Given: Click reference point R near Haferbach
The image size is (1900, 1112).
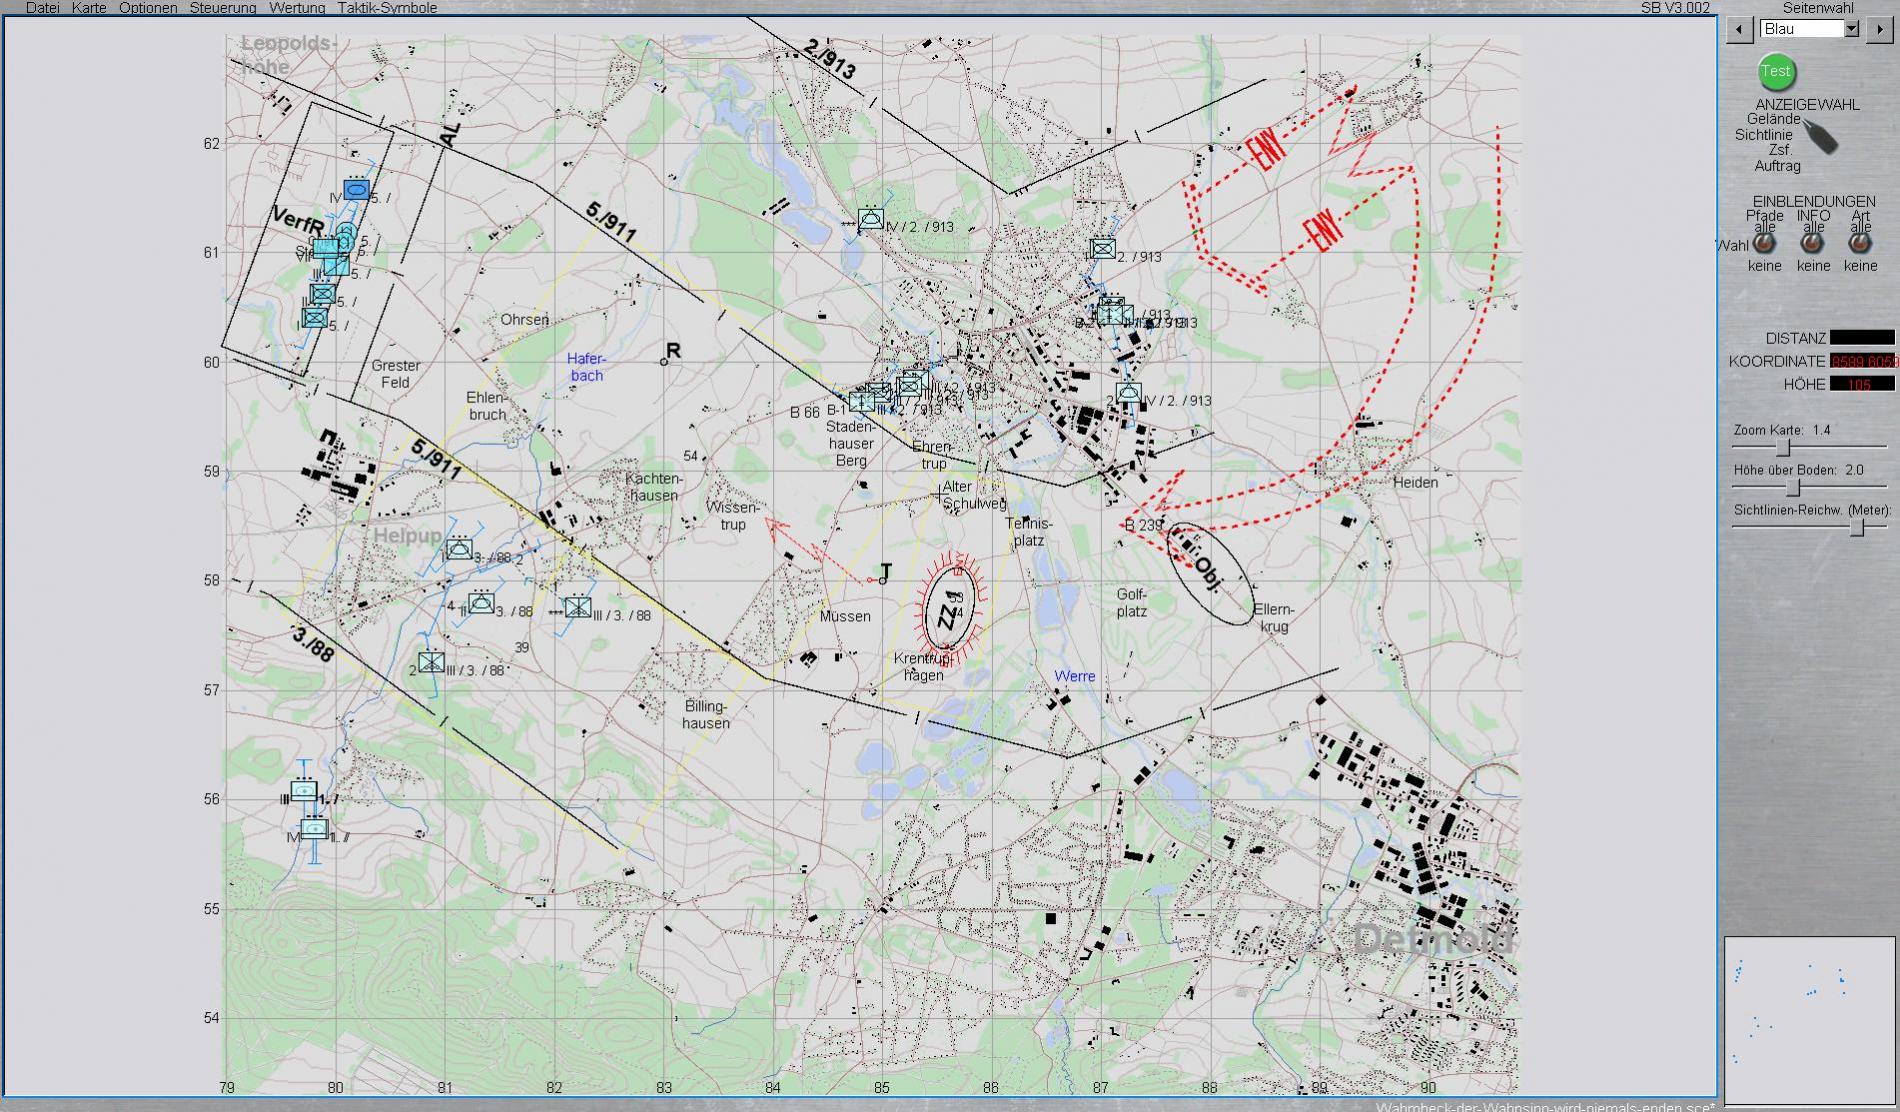Looking at the screenshot, I should coord(665,360).
